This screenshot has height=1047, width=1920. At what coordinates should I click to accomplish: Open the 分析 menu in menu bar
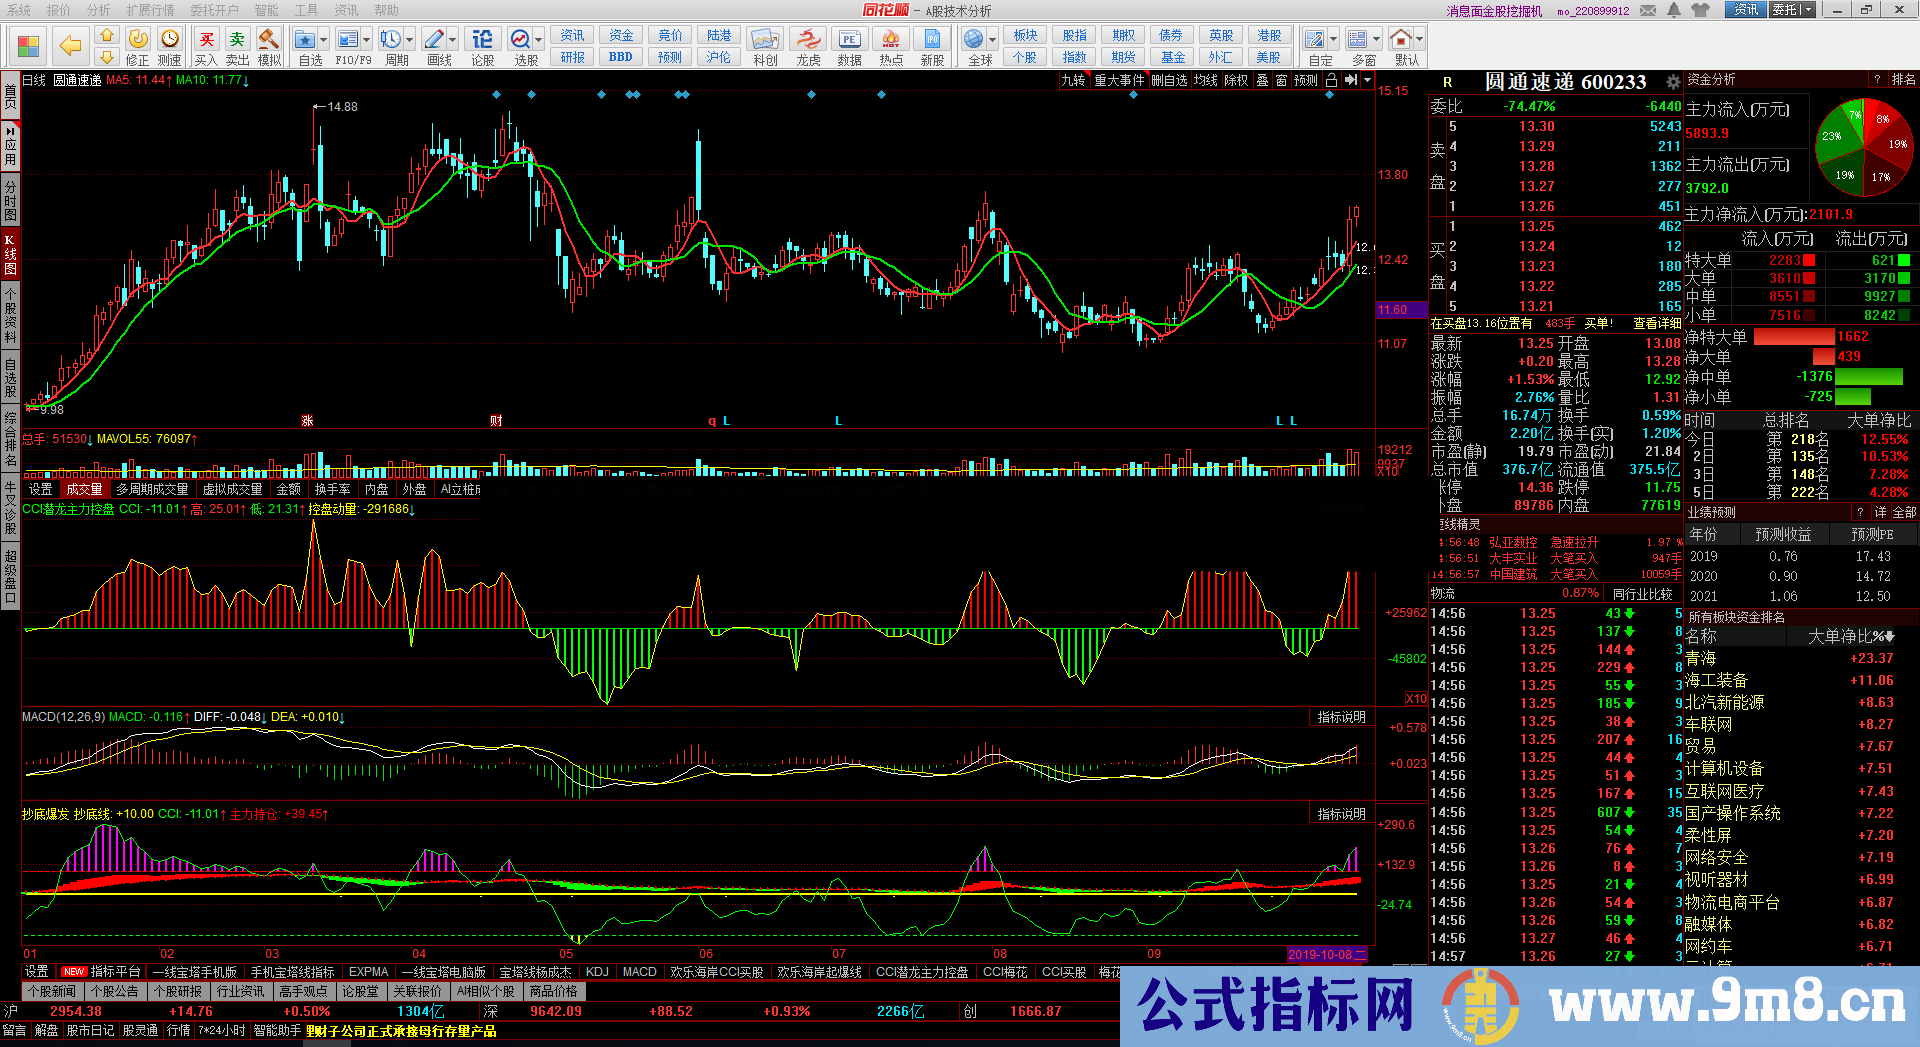tap(98, 10)
